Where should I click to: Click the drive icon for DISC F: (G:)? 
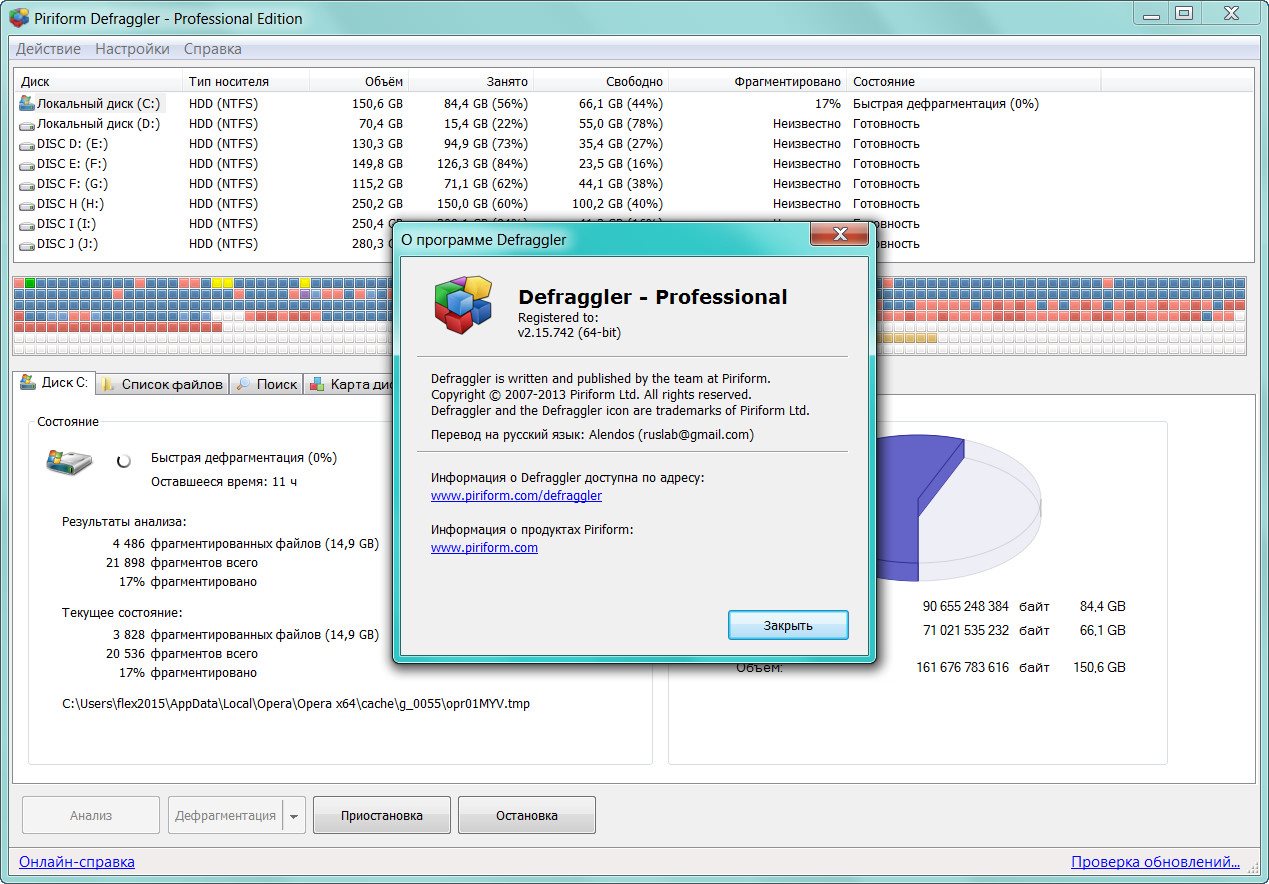pyautogui.click(x=27, y=184)
